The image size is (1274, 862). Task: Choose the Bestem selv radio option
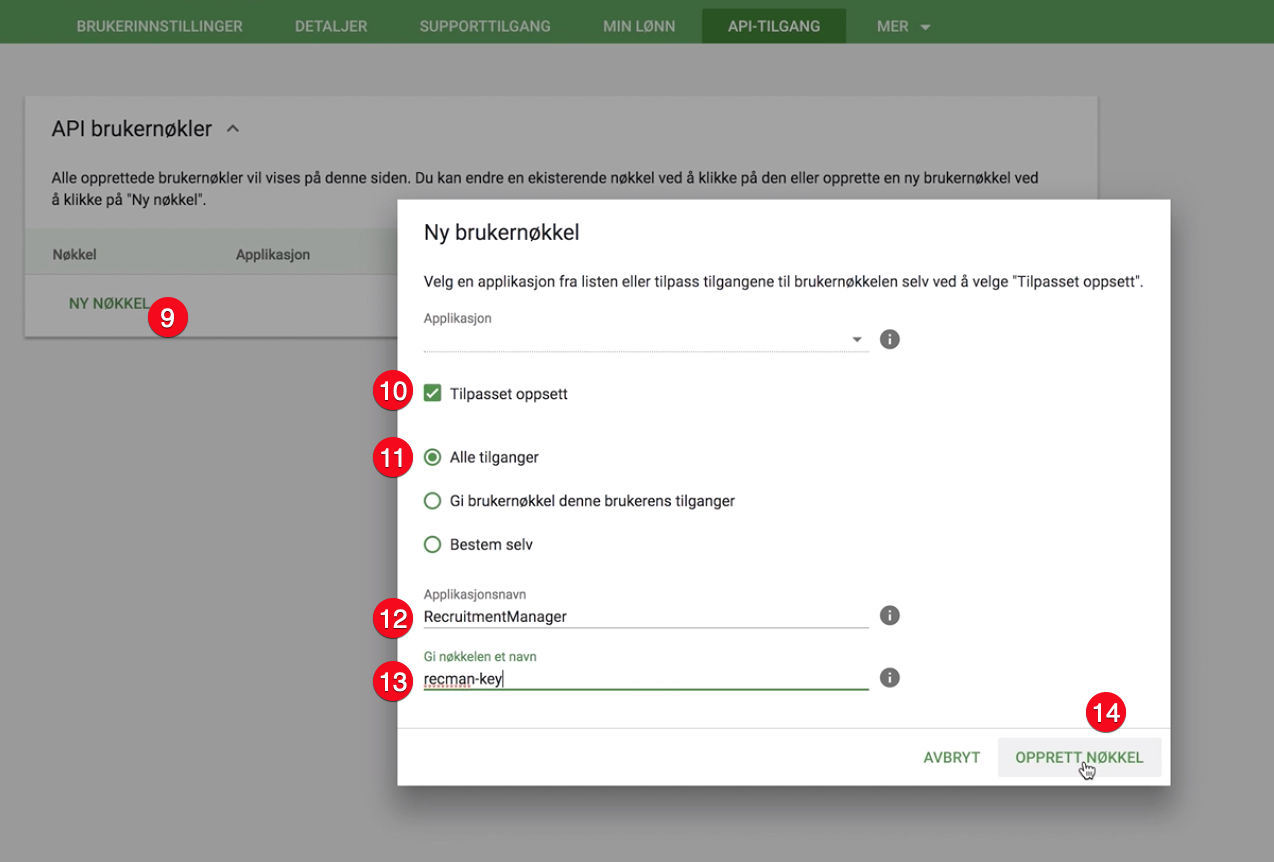(432, 545)
